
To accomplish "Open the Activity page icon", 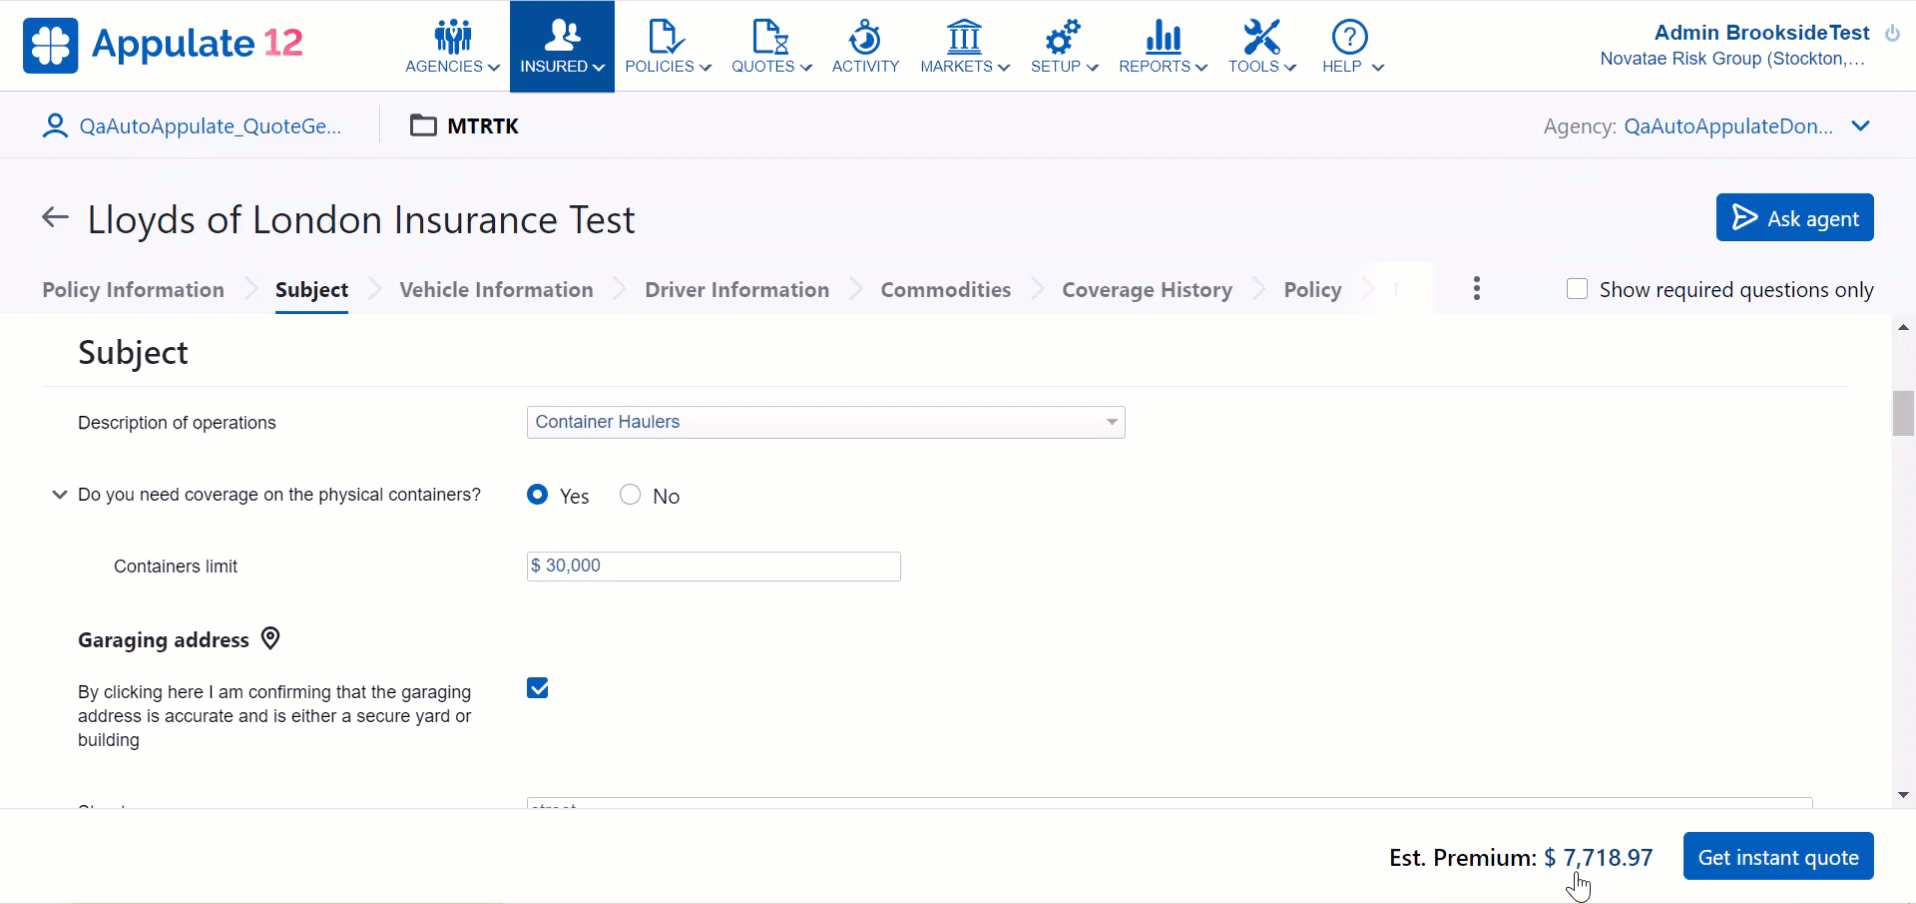I will coord(865,36).
